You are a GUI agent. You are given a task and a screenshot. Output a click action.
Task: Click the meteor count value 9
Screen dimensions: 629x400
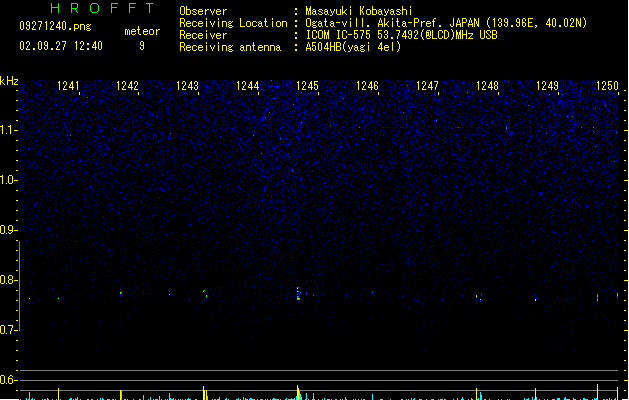142,46
